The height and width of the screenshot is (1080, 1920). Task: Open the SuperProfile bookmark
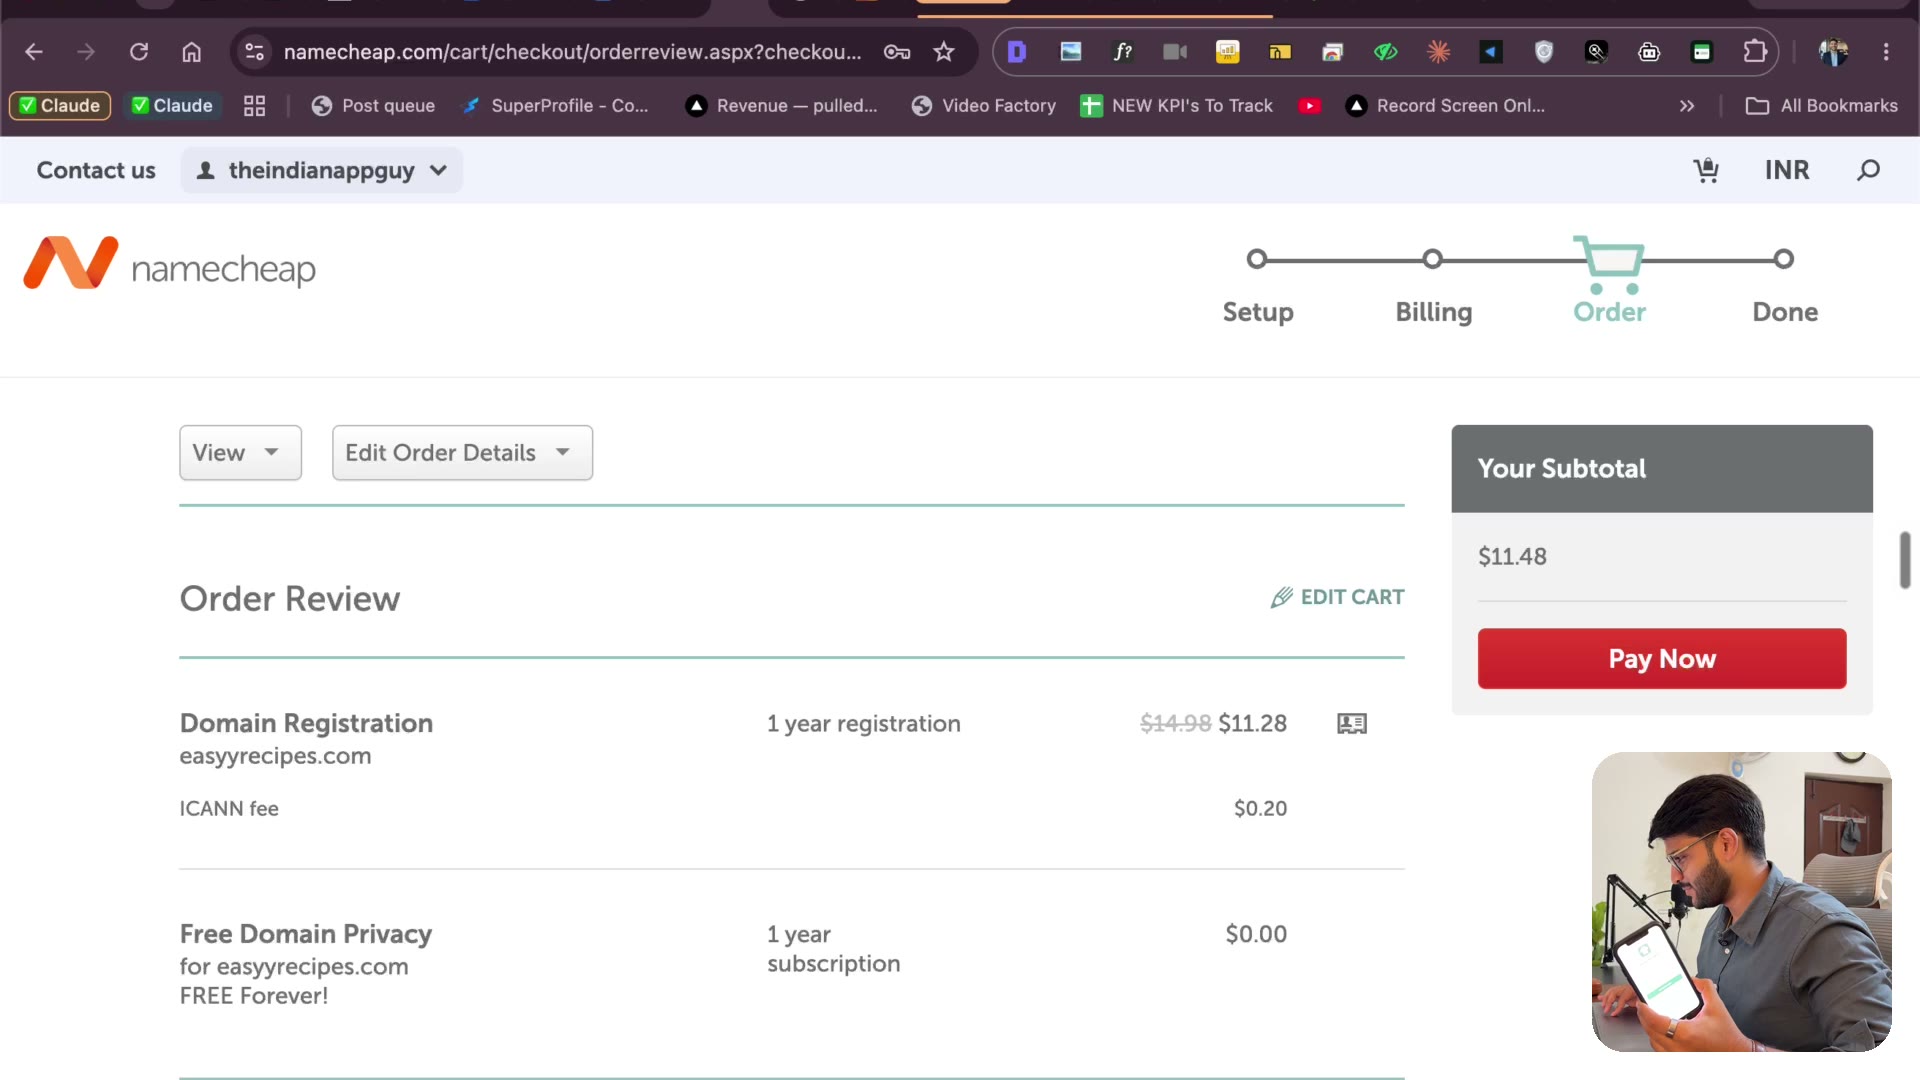[x=555, y=106]
